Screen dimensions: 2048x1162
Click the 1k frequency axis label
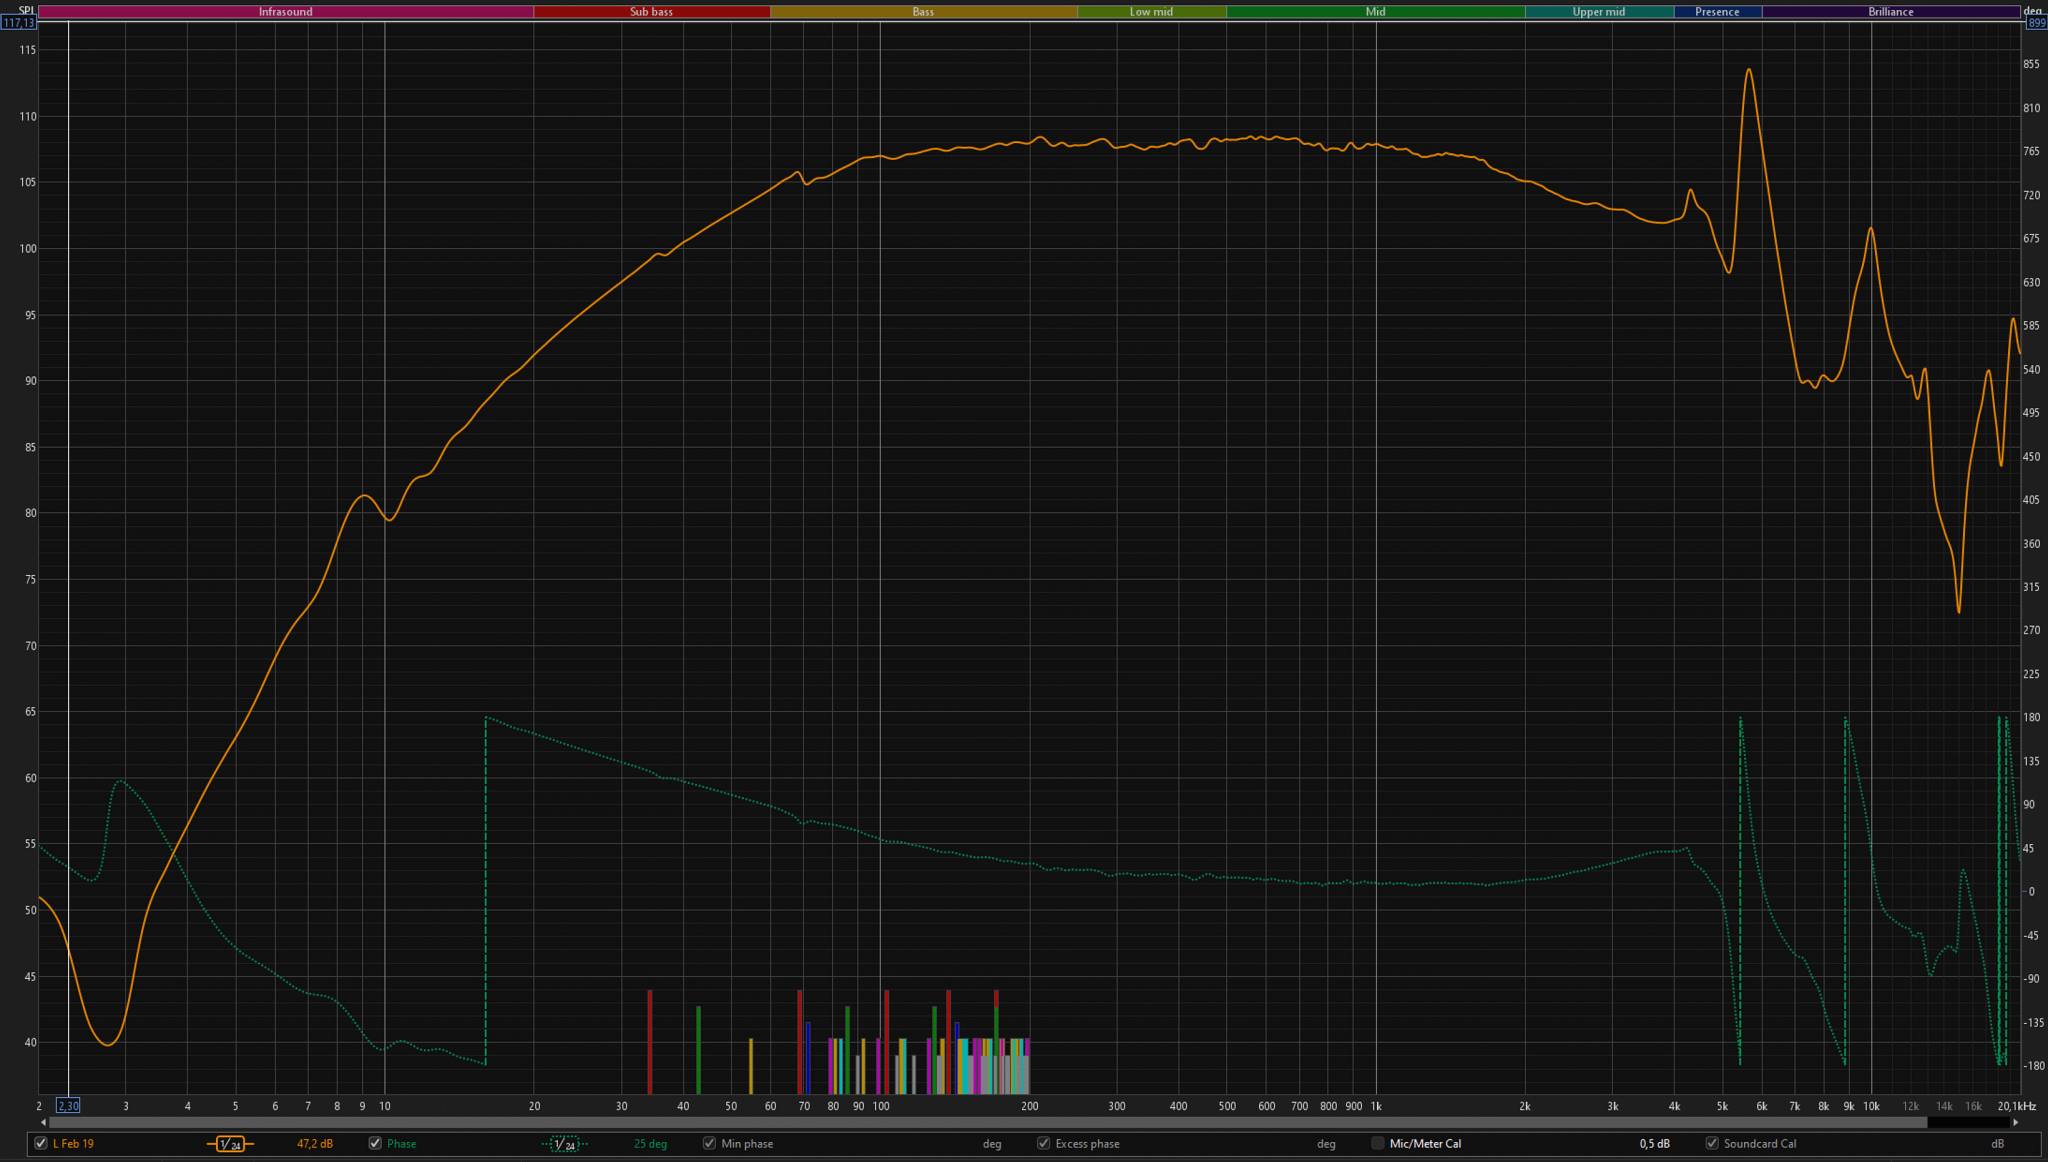click(1376, 1106)
